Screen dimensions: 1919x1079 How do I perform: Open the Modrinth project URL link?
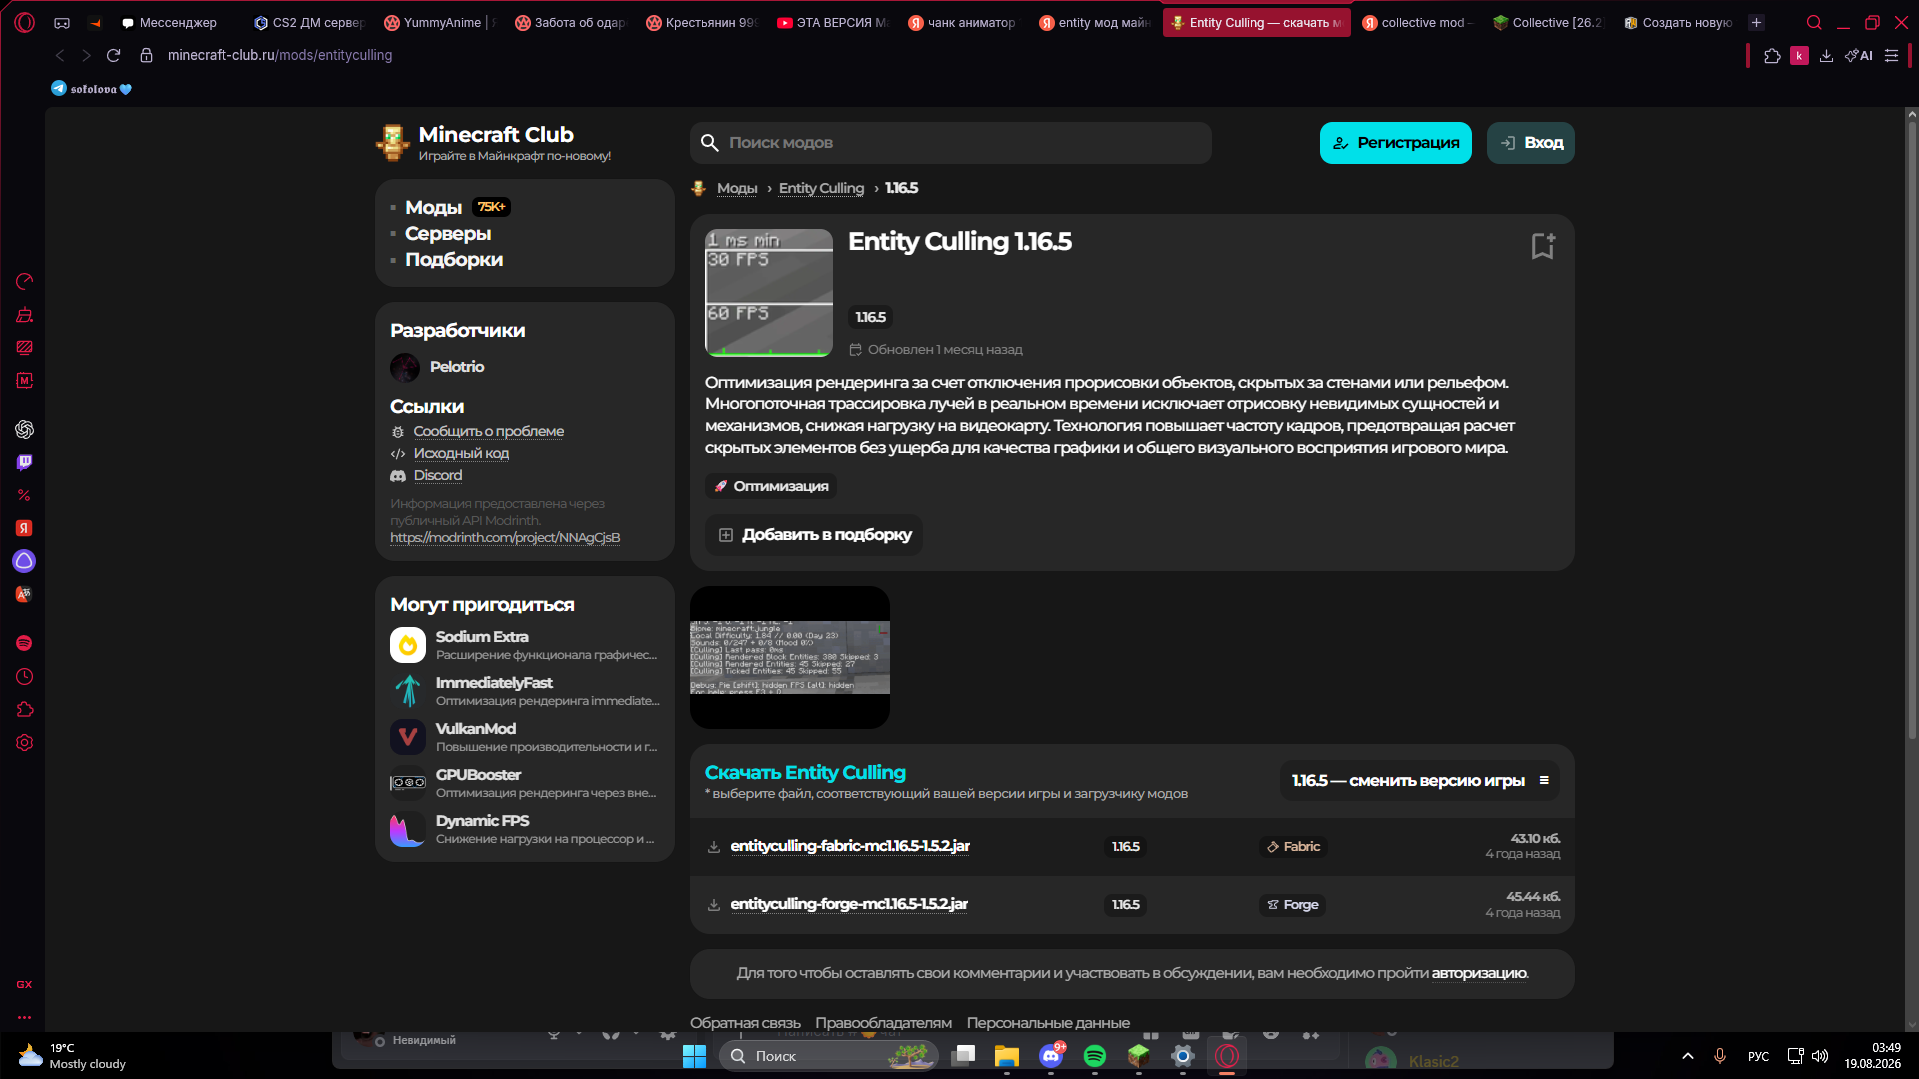click(x=505, y=538)
